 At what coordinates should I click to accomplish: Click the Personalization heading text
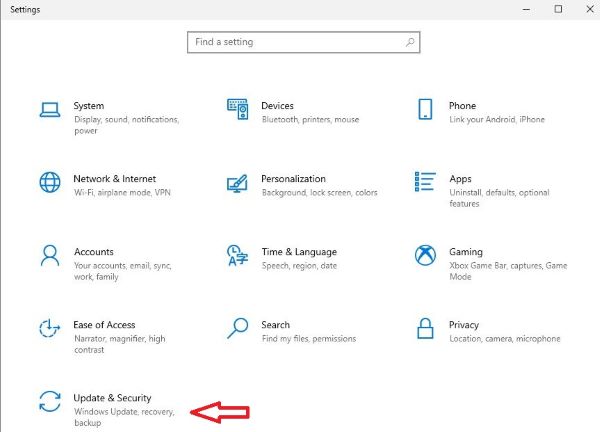tap(293, 179)
